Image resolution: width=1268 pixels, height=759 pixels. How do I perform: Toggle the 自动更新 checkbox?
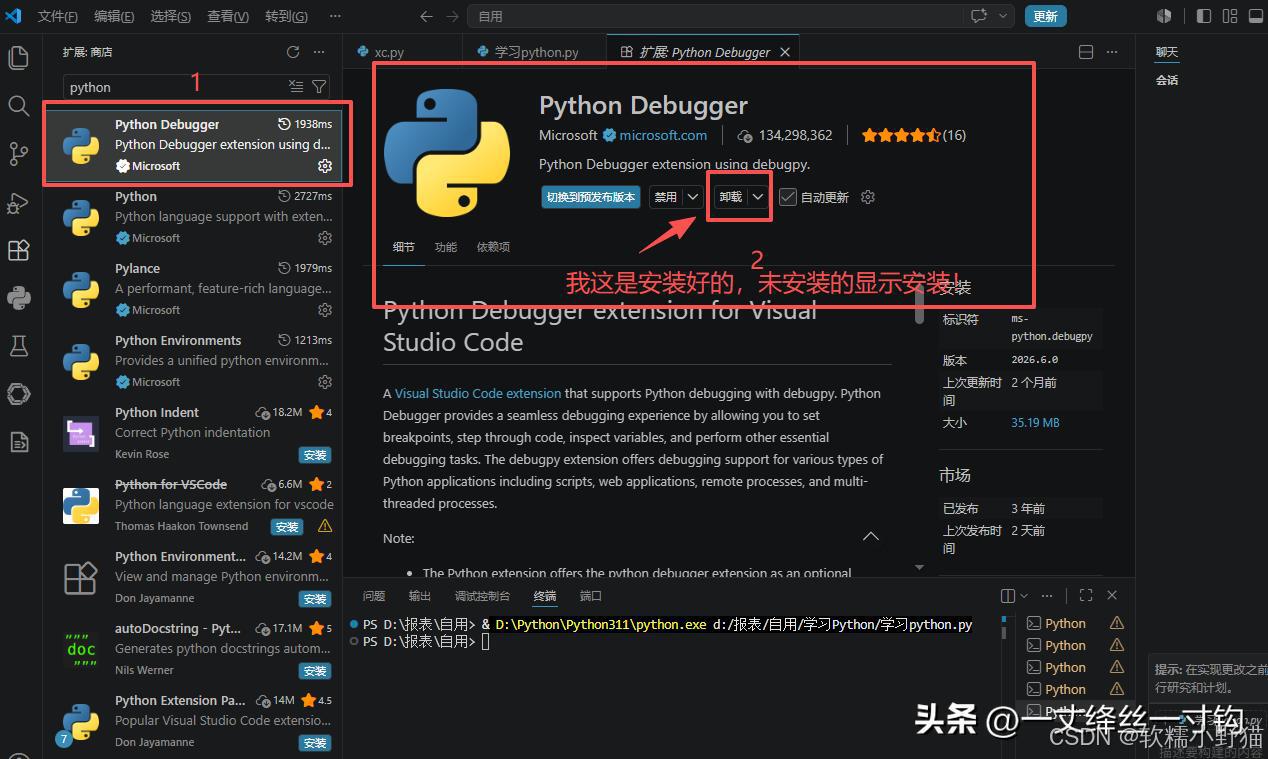point(788,197)
